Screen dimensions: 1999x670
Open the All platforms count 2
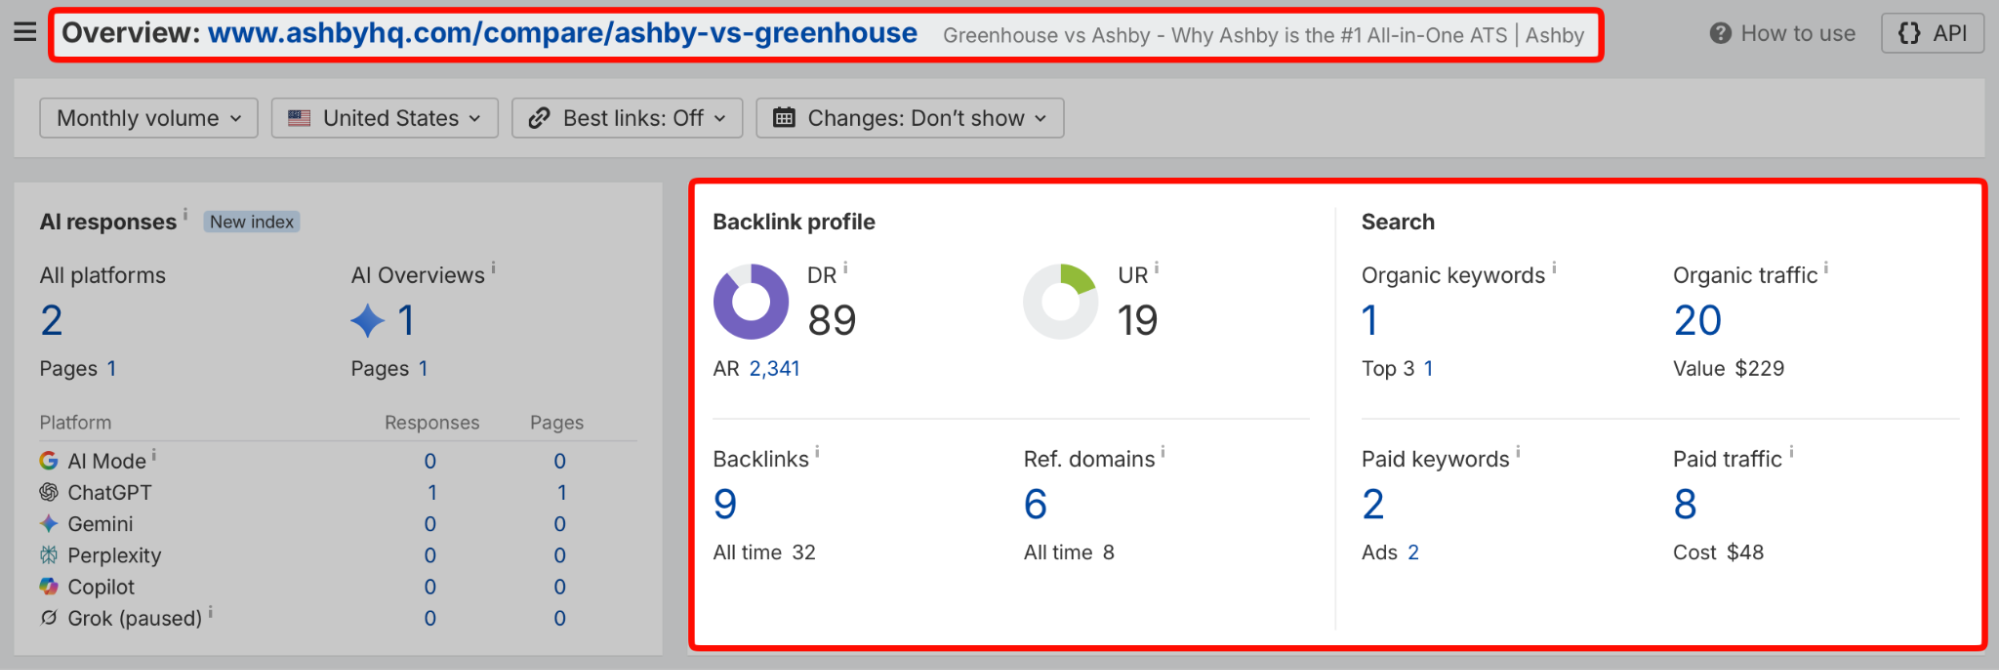51,320
